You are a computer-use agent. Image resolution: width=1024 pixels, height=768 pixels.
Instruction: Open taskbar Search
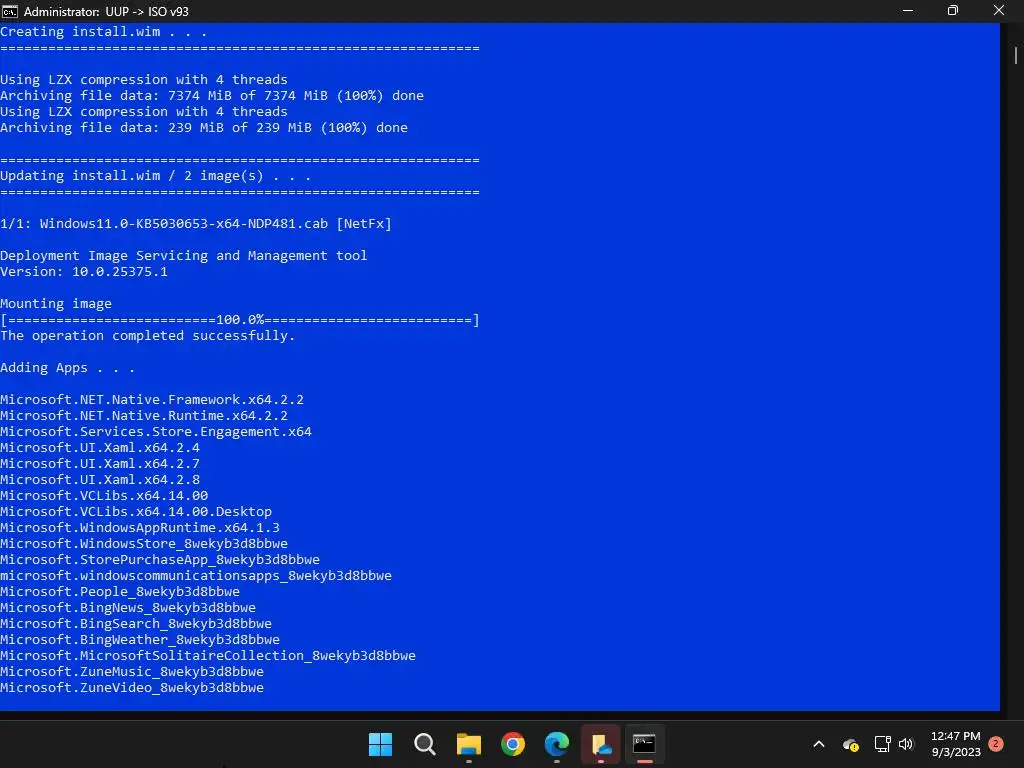(x=424, y=744)
